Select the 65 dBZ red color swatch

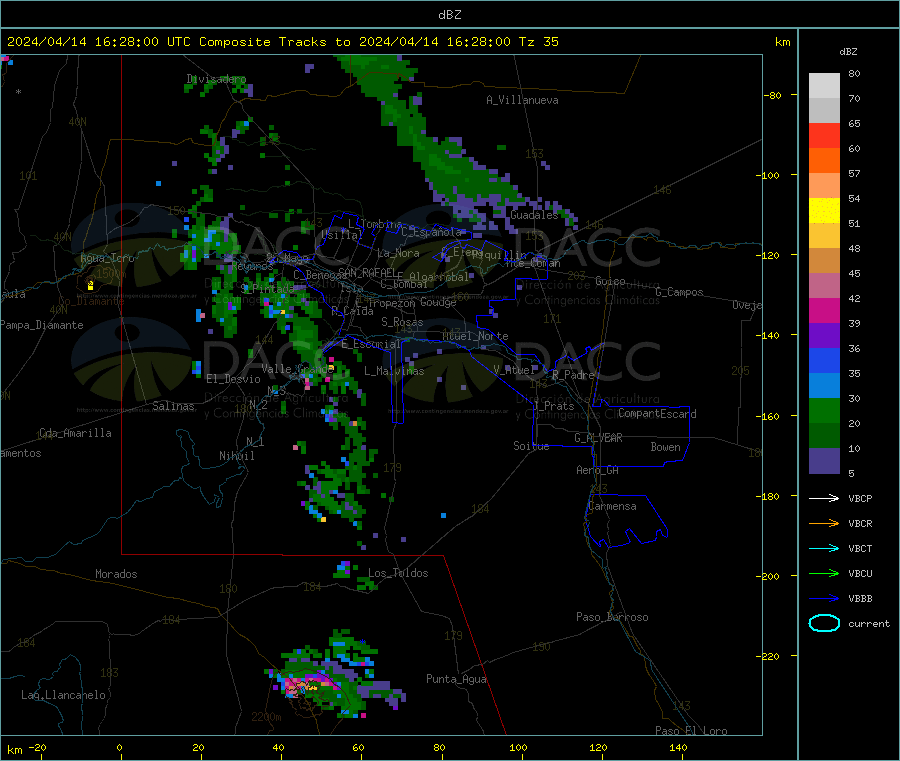click(824, 135)
